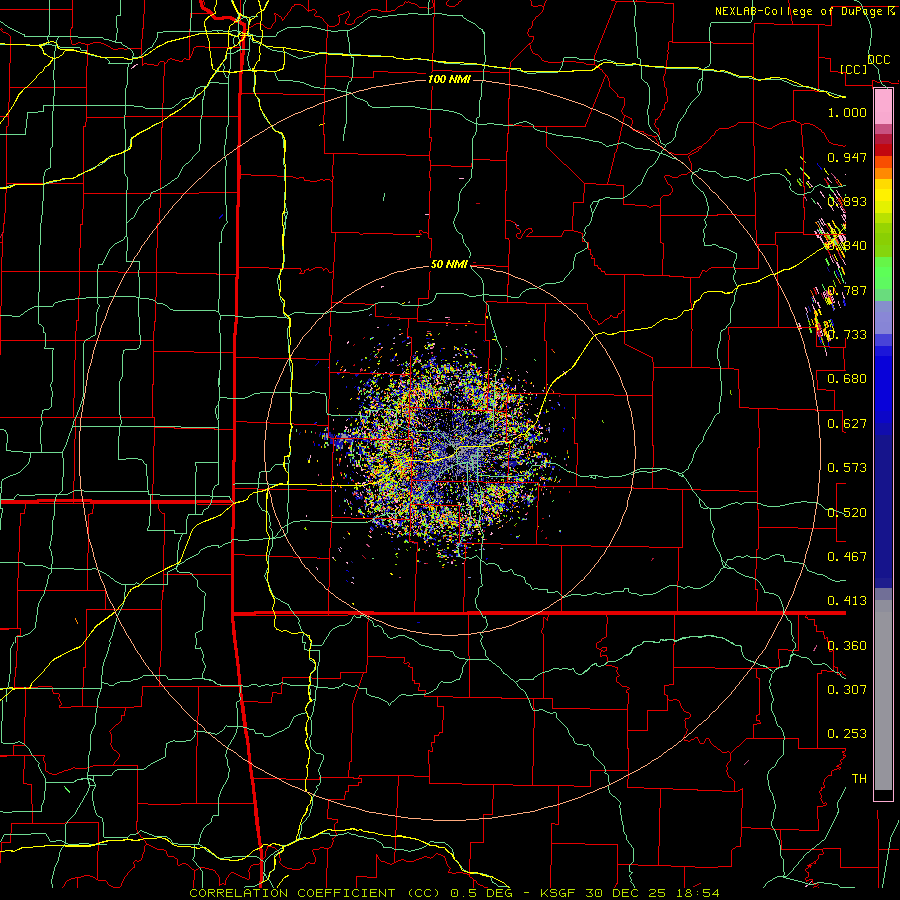
Task: Pick the pink color at top of scale
Action: [x=883, y=106]
